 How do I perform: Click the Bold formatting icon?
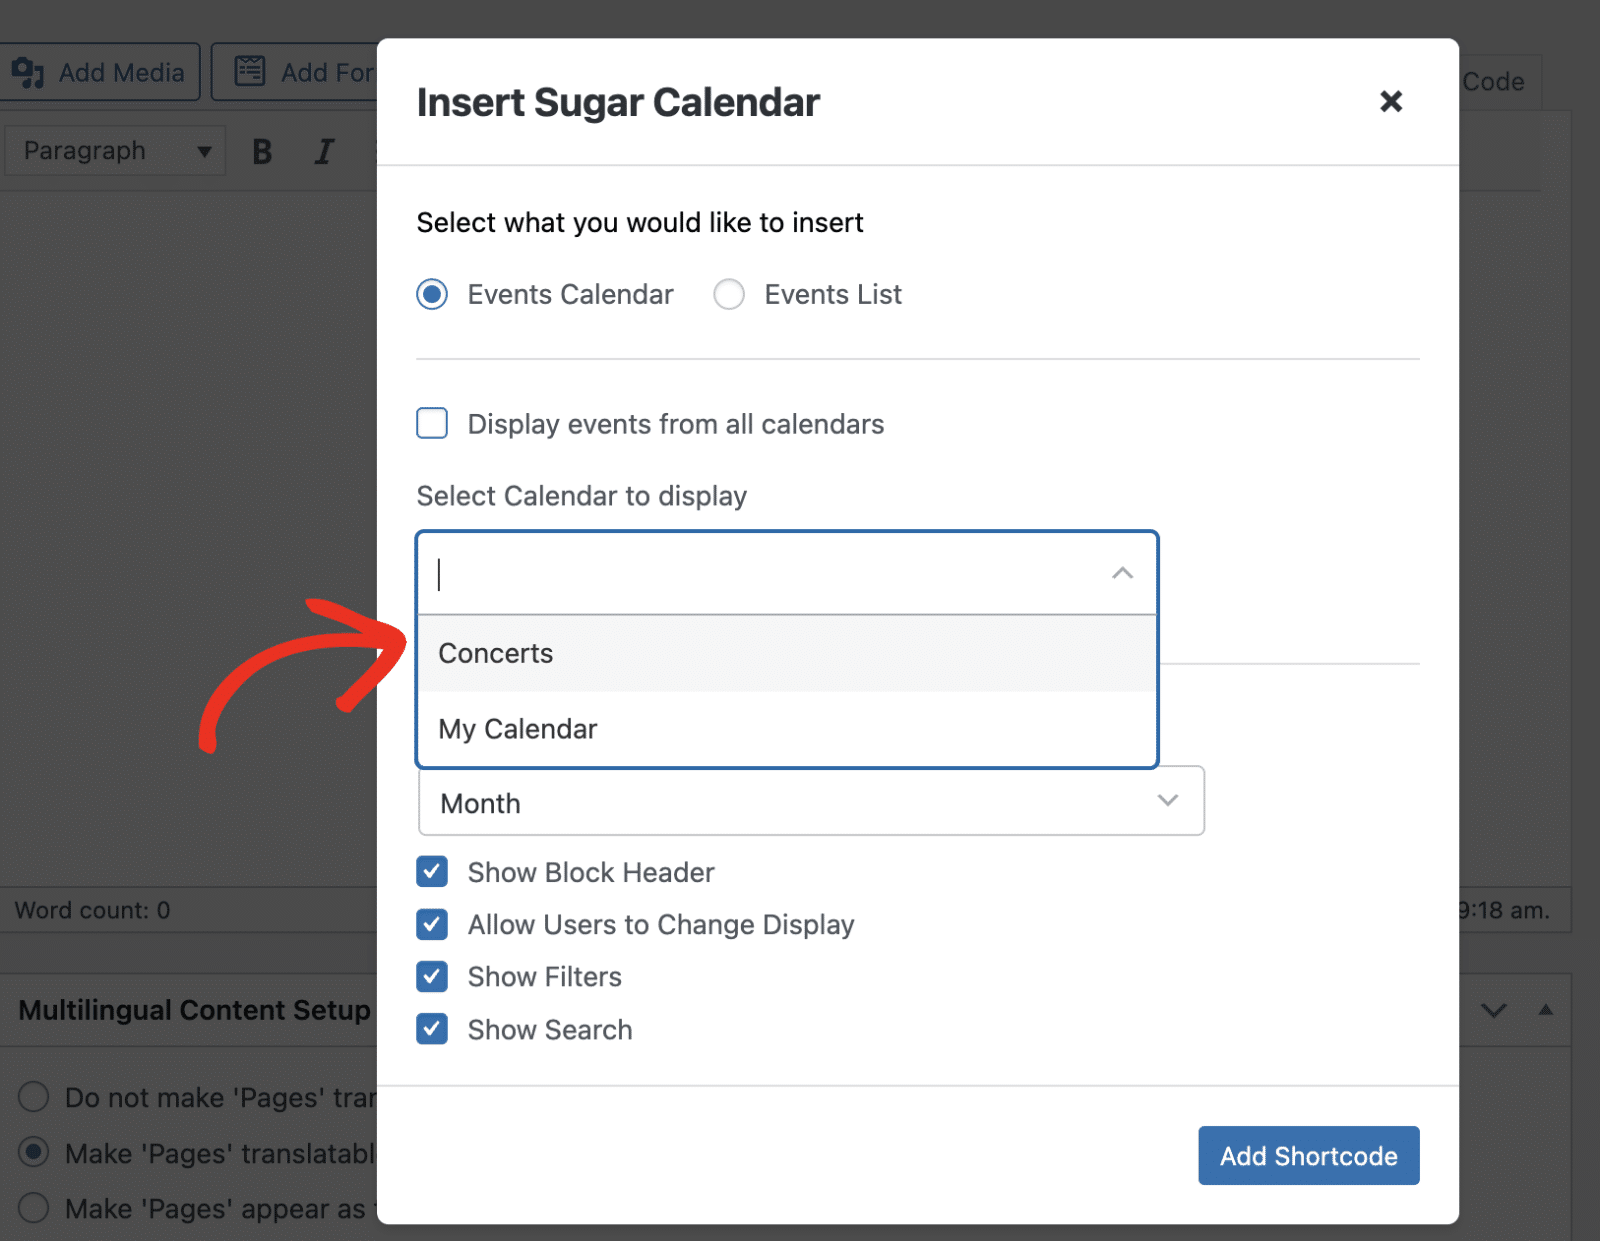(x=262, y=152)
